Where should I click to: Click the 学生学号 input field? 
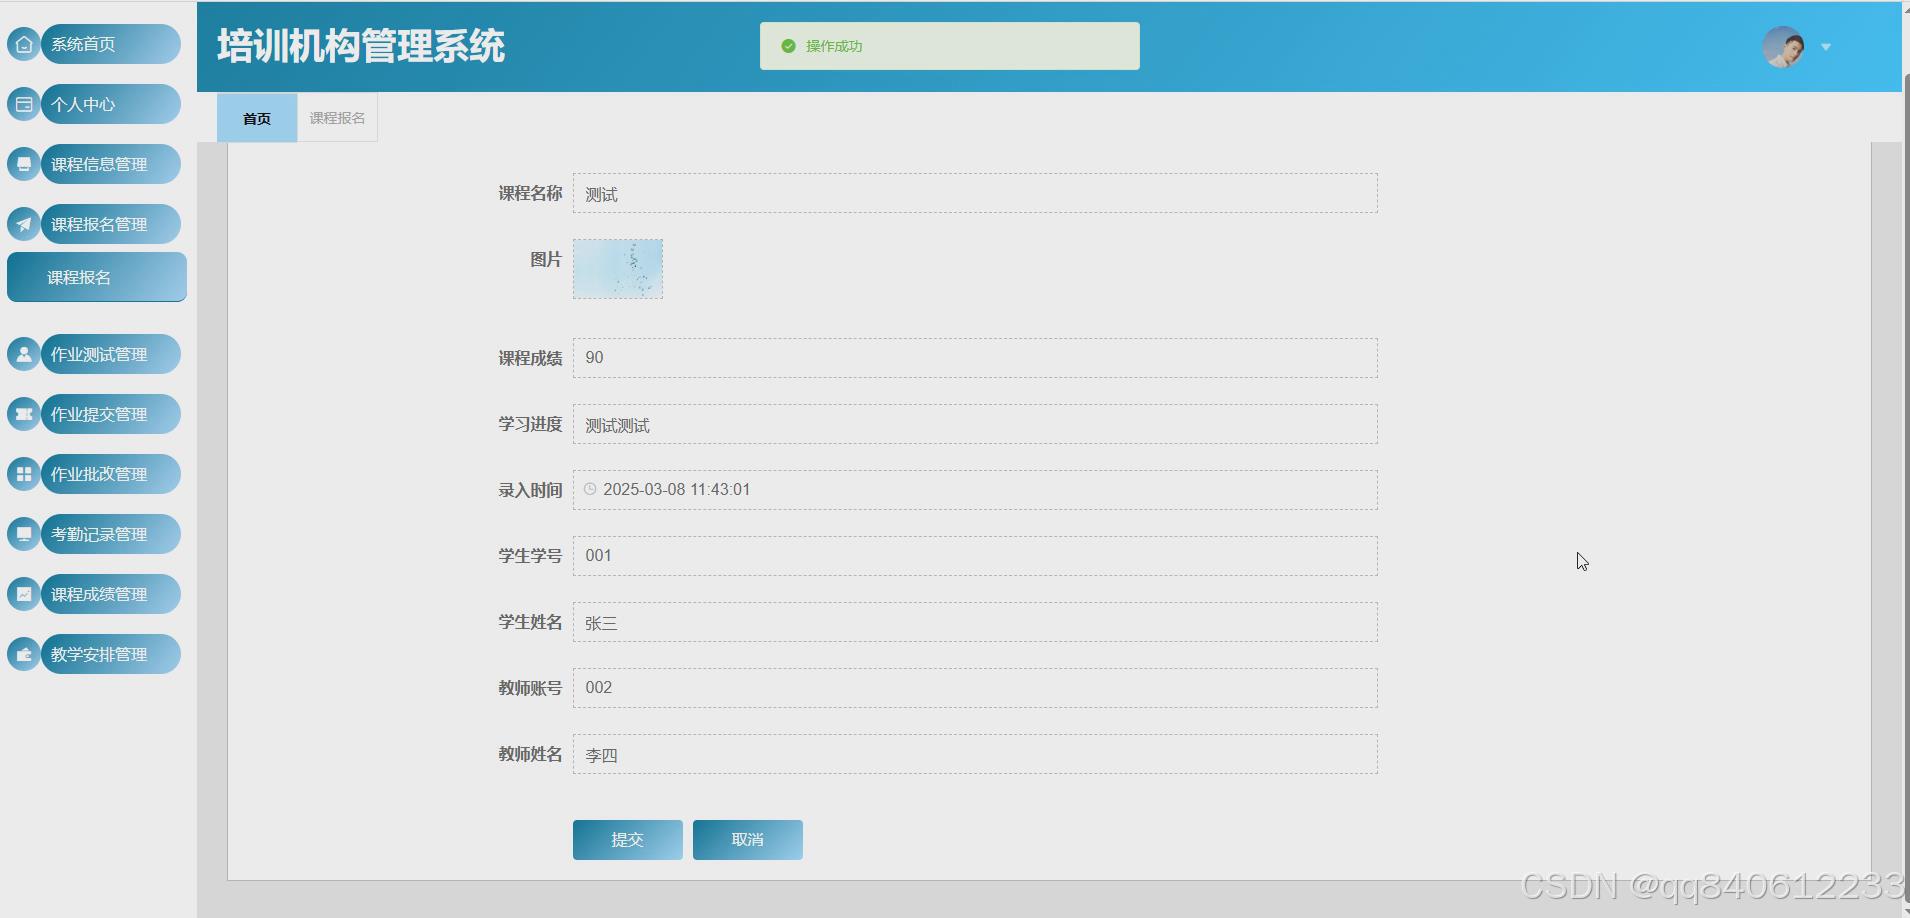point(975,556)
